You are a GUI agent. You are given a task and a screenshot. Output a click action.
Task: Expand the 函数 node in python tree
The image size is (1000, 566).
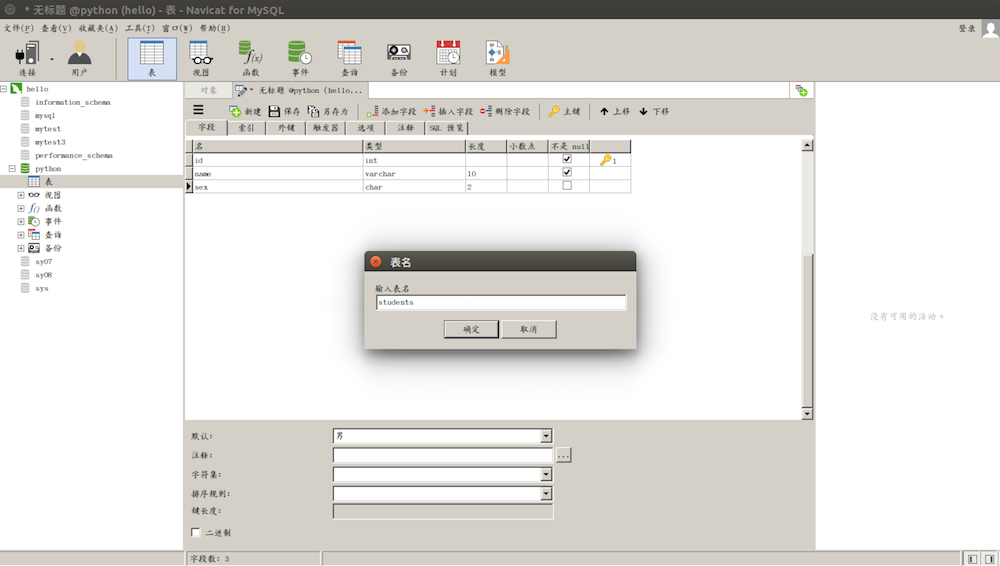21,208
